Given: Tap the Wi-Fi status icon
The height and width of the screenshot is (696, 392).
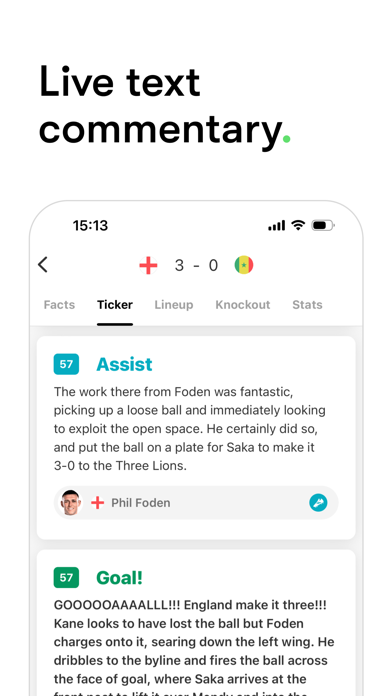Looking at the screenshot, I should [298, 225].
